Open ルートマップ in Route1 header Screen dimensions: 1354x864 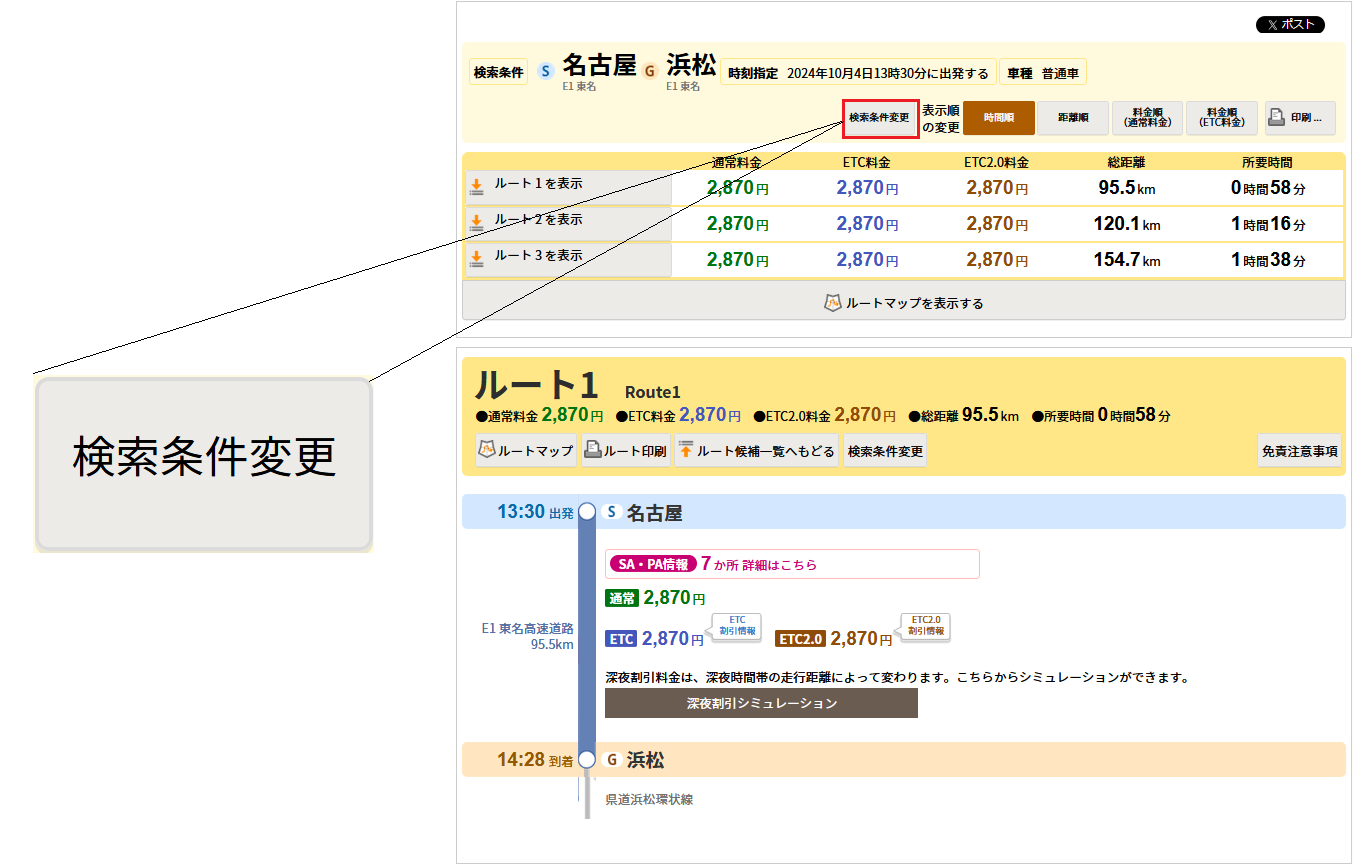pos(526,451)
